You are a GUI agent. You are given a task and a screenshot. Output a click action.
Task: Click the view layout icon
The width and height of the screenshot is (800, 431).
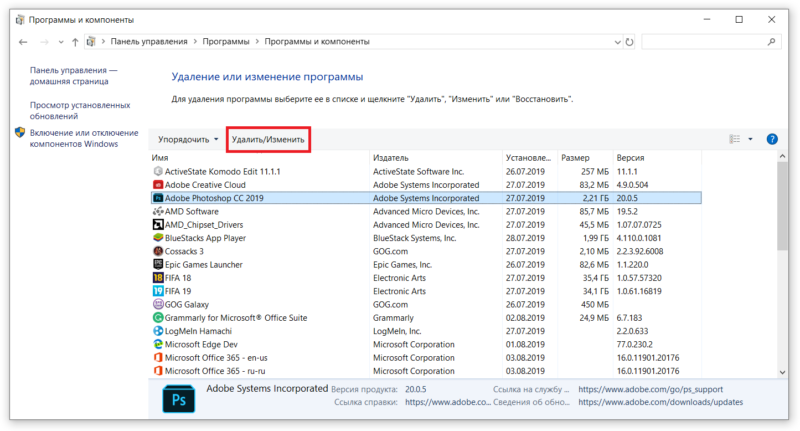pyautogui.click(x=735, y=139)
